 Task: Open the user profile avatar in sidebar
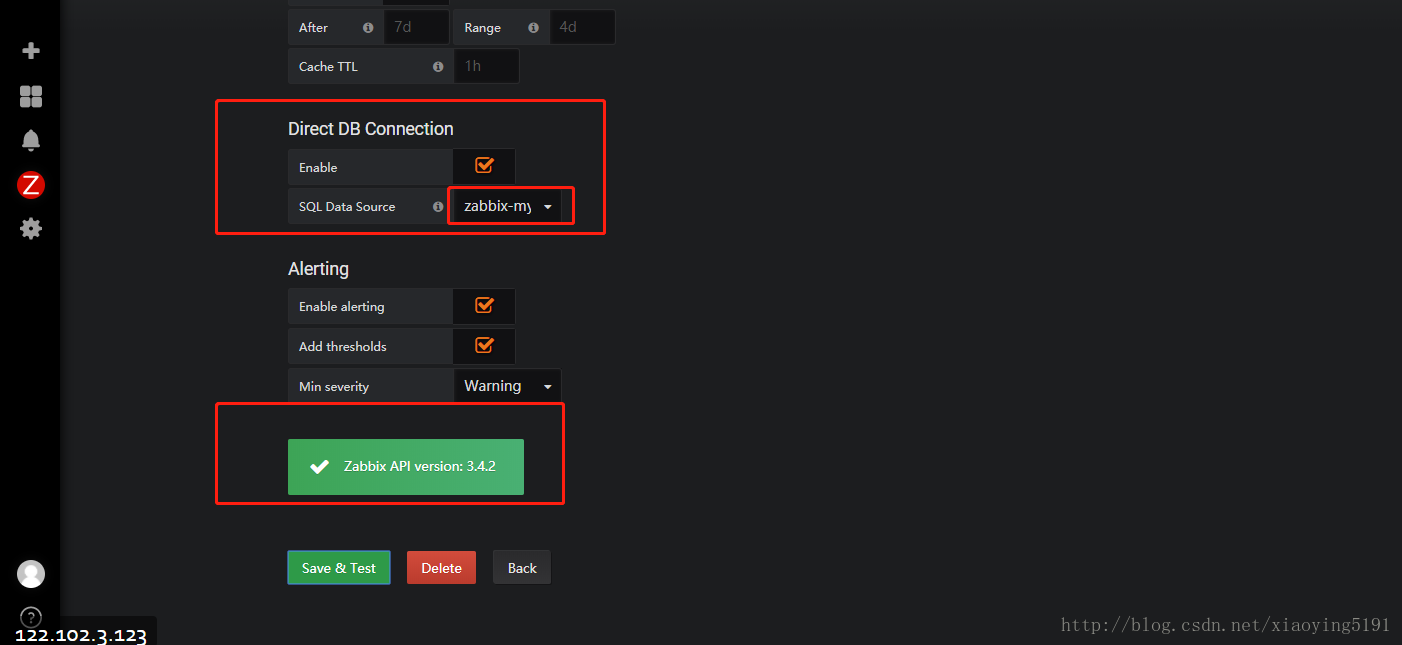pos(31,573)
